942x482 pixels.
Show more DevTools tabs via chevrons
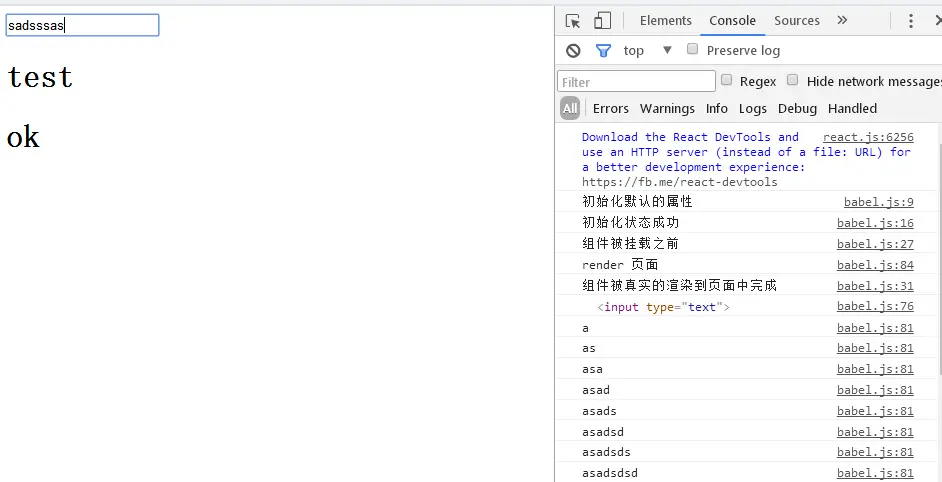point(842,20)
